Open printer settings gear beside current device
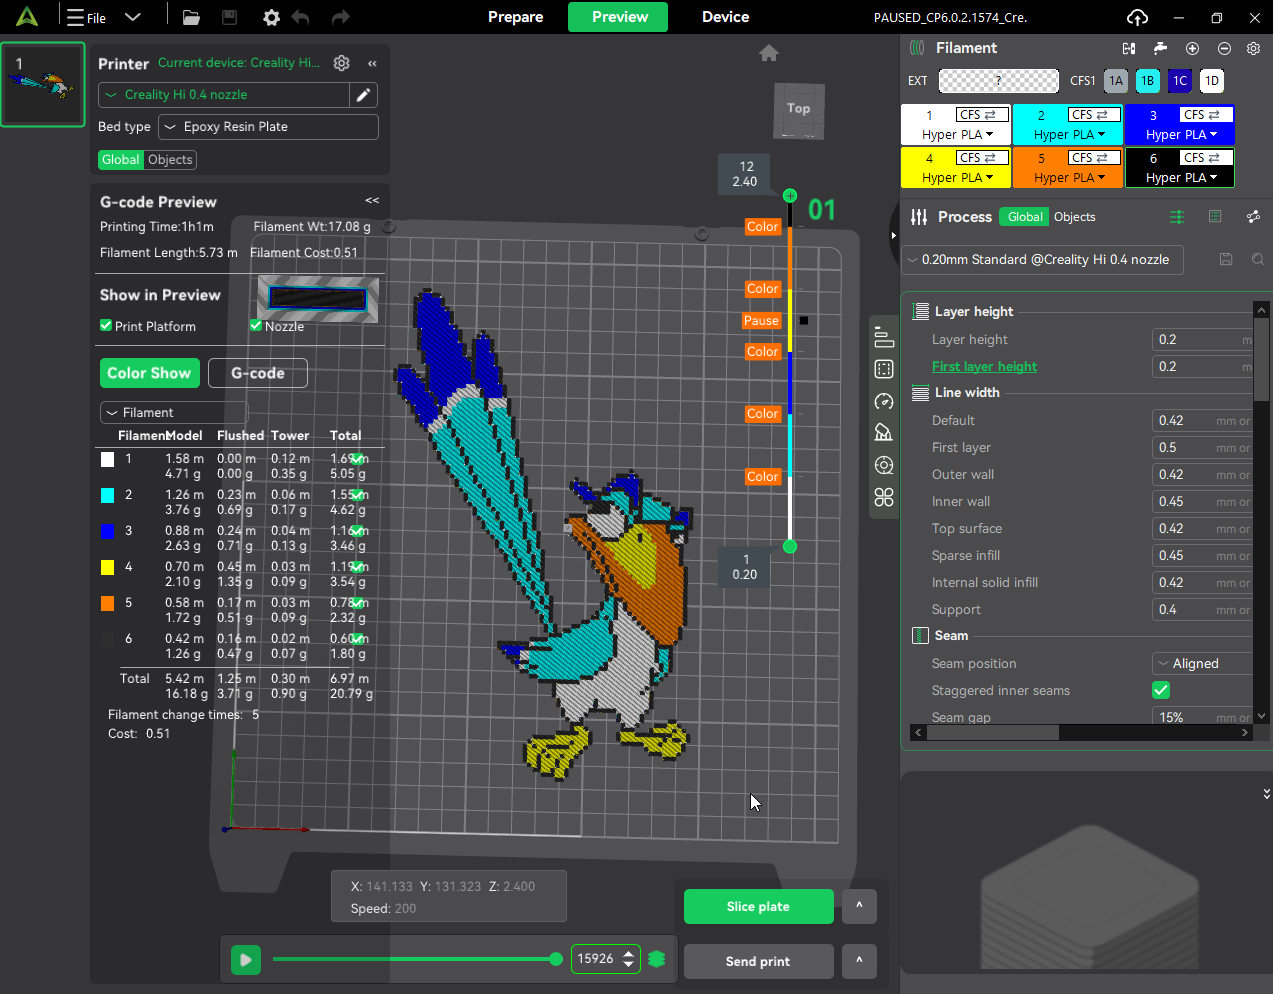 click(x=342, y=63)
